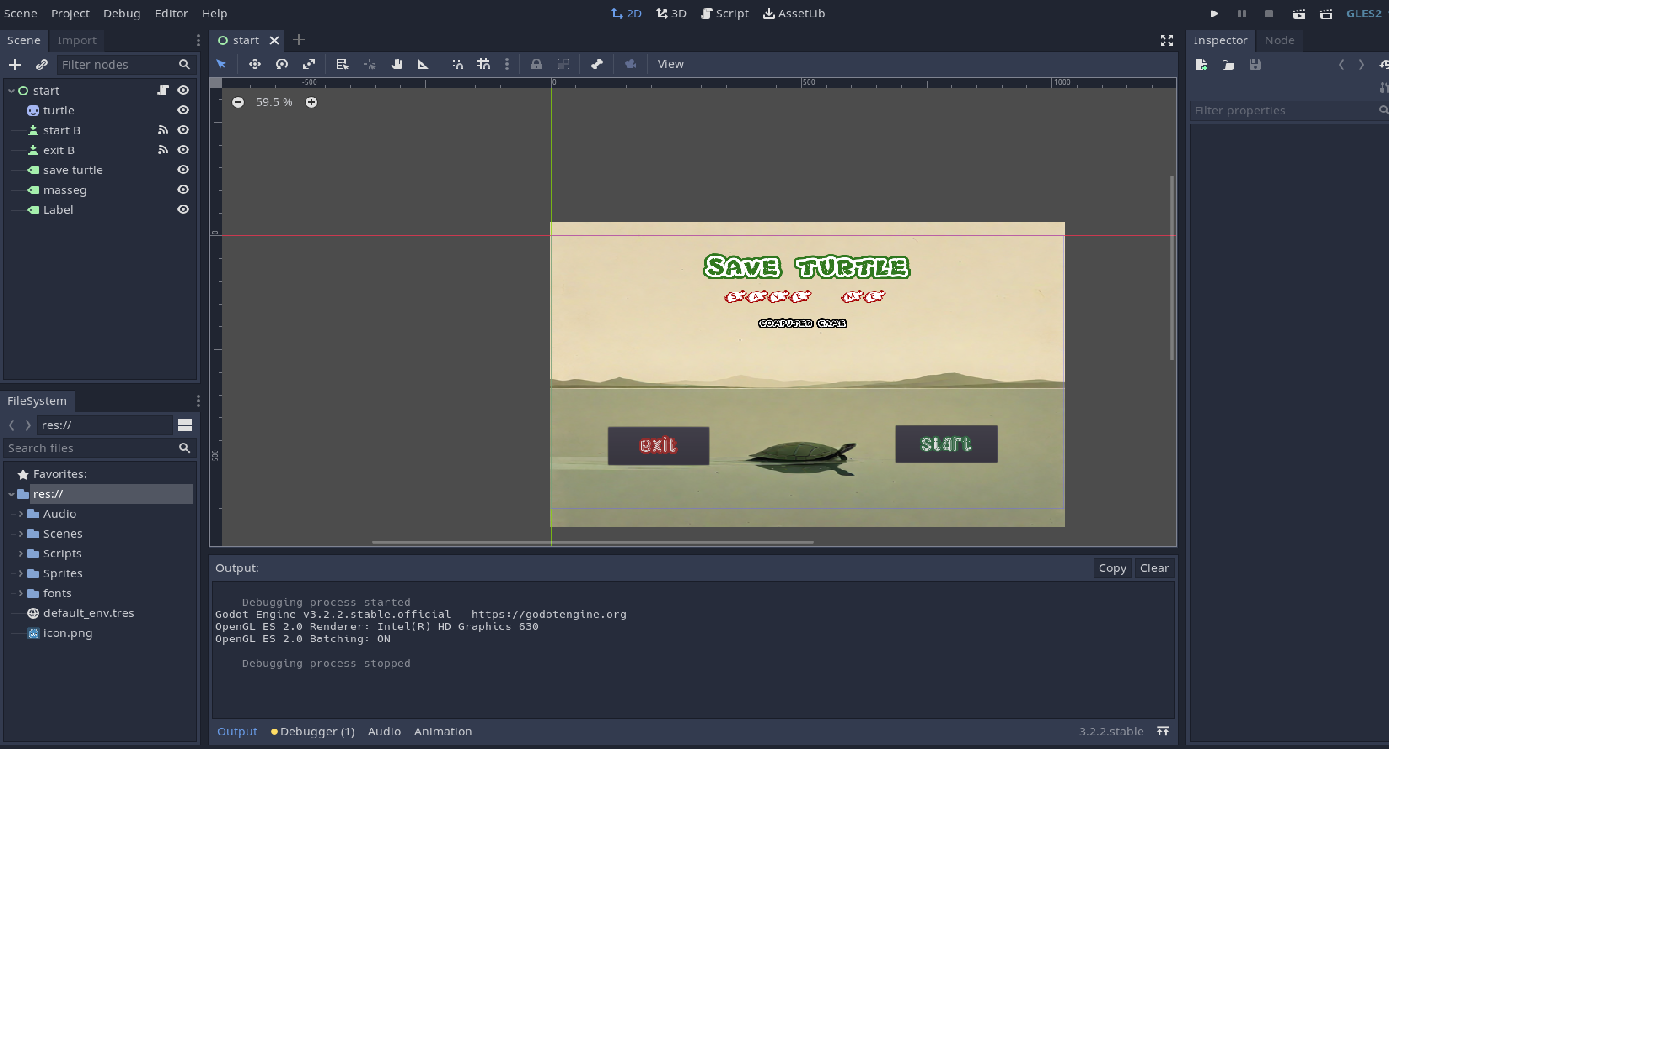The image size is (1680, 1050).
Task: Open the skeleton bone options icon
Action: pos(597,64)
